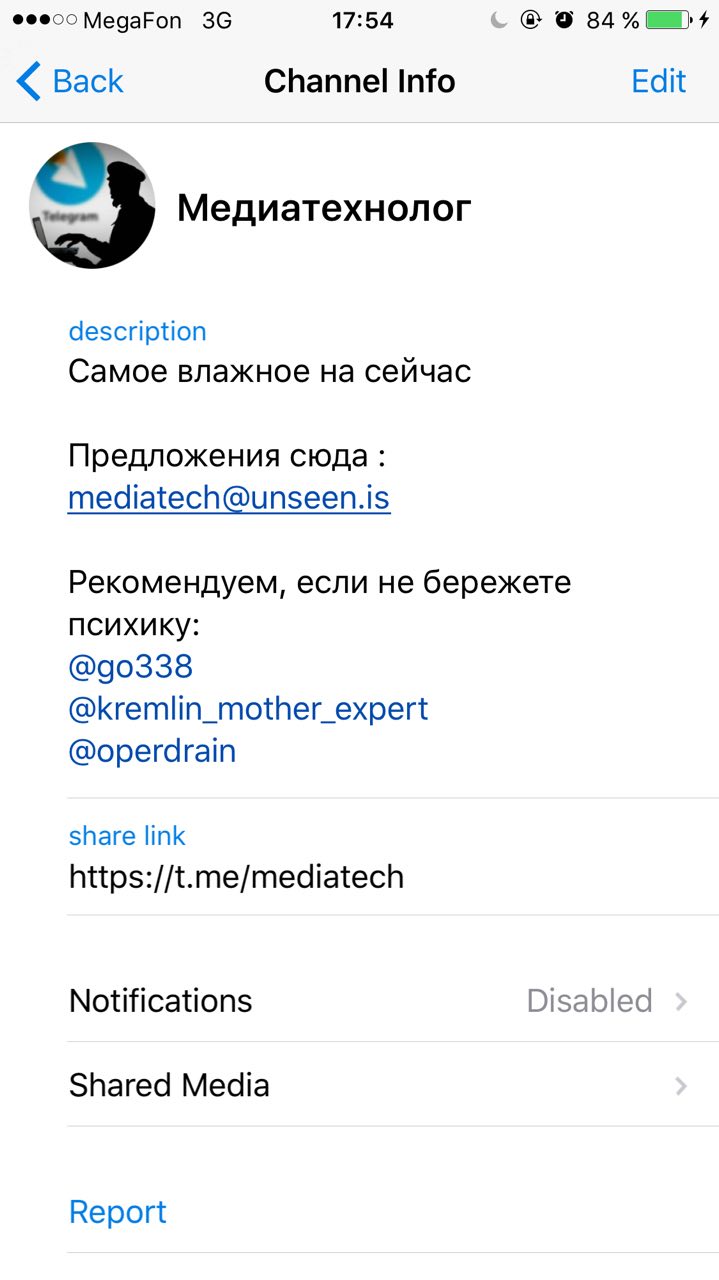The image size is (719, 1280).
Task: Expand Notifications using its chevron
Action: [x=681, y=1001]
